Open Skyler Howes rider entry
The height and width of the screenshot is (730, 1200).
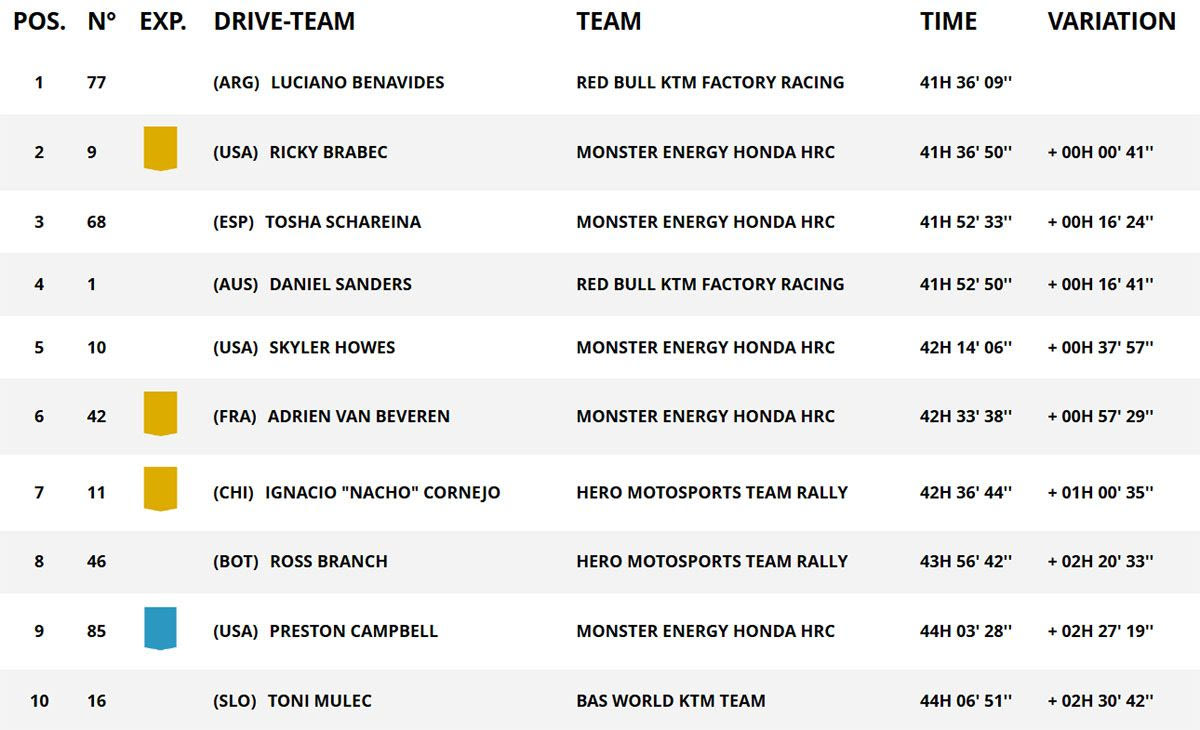[x=332, y=348]
